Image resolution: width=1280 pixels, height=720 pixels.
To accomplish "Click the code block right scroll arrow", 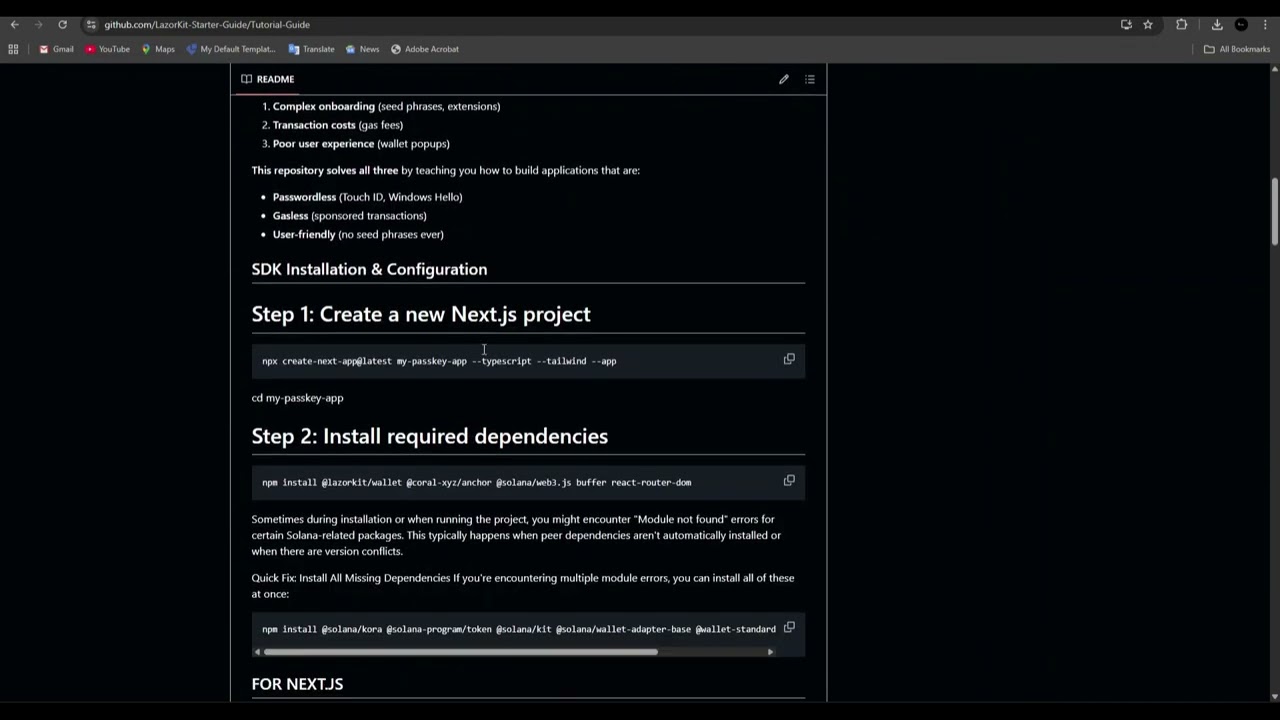I will point(770,652).
